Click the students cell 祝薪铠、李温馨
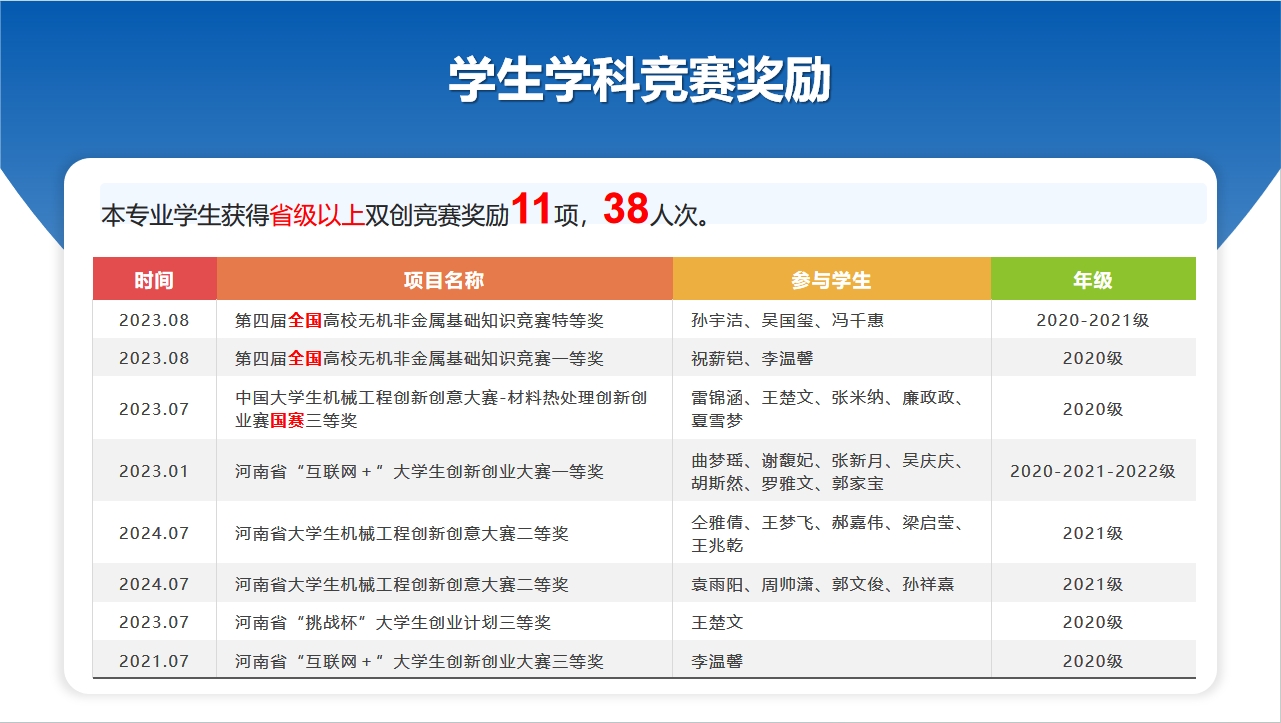This screenshot has width=1281, height=723. point(752,358)
